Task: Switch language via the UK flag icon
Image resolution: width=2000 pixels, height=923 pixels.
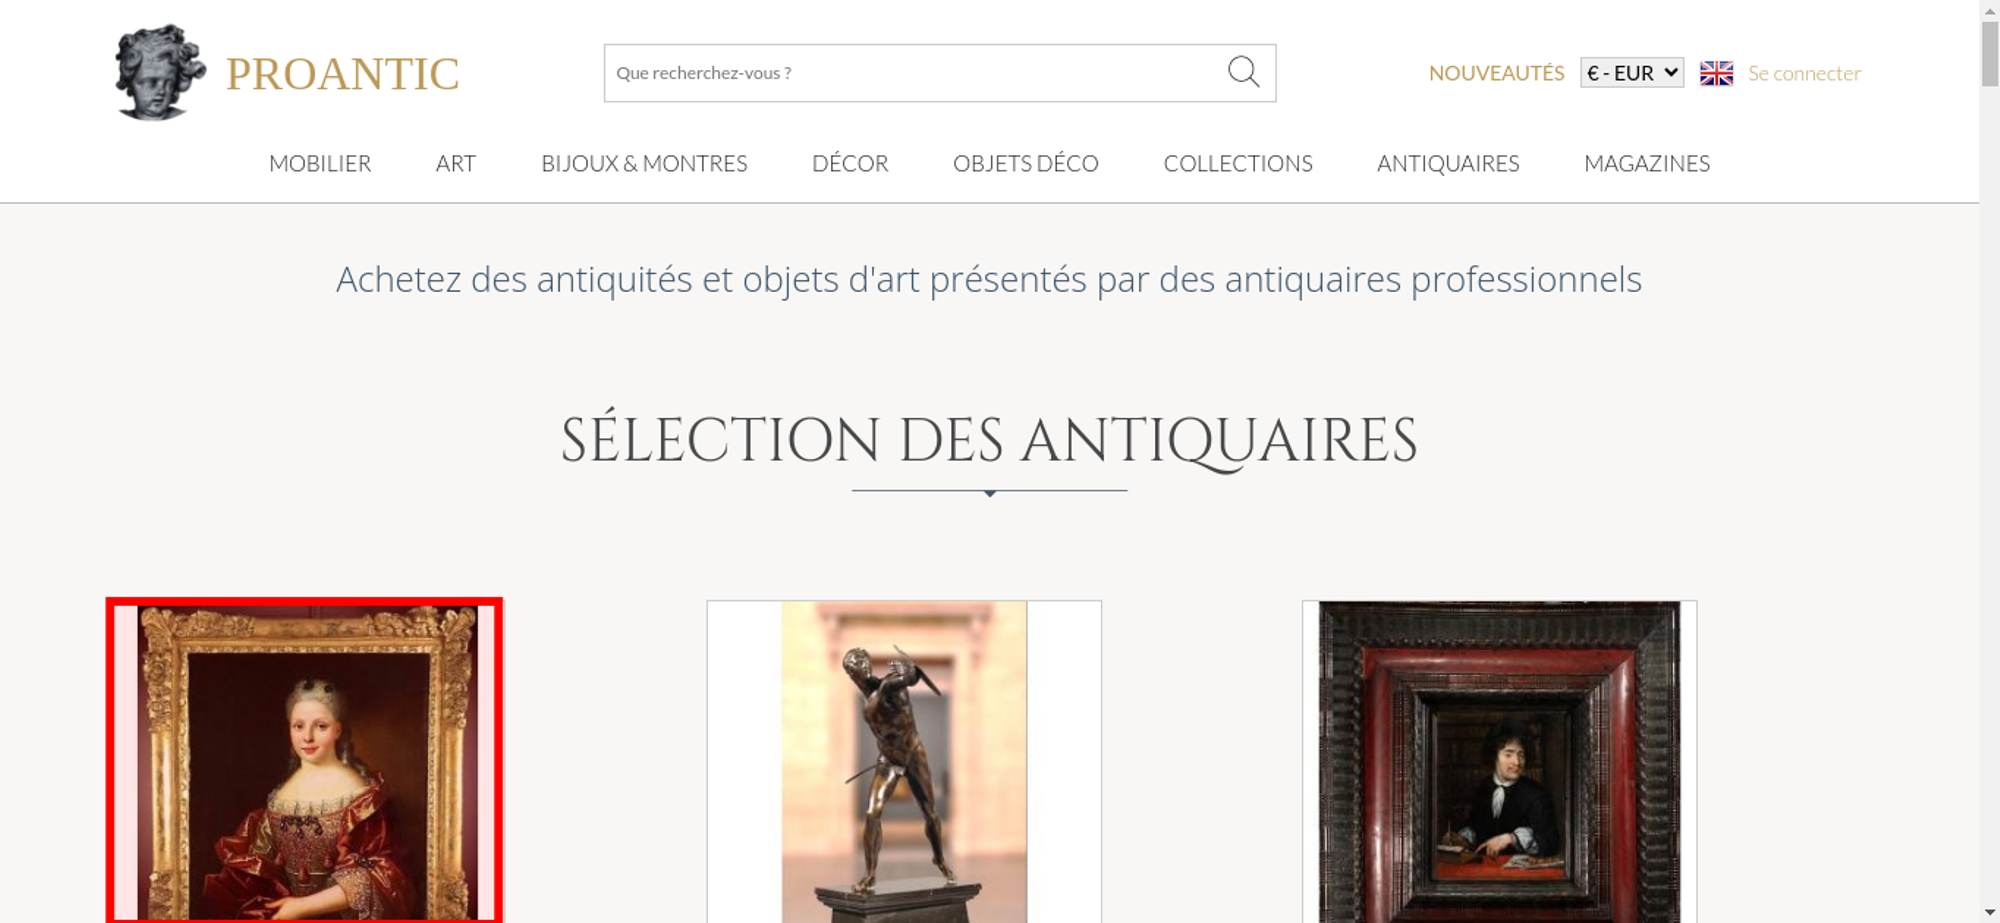Action: coord(1716,73)
